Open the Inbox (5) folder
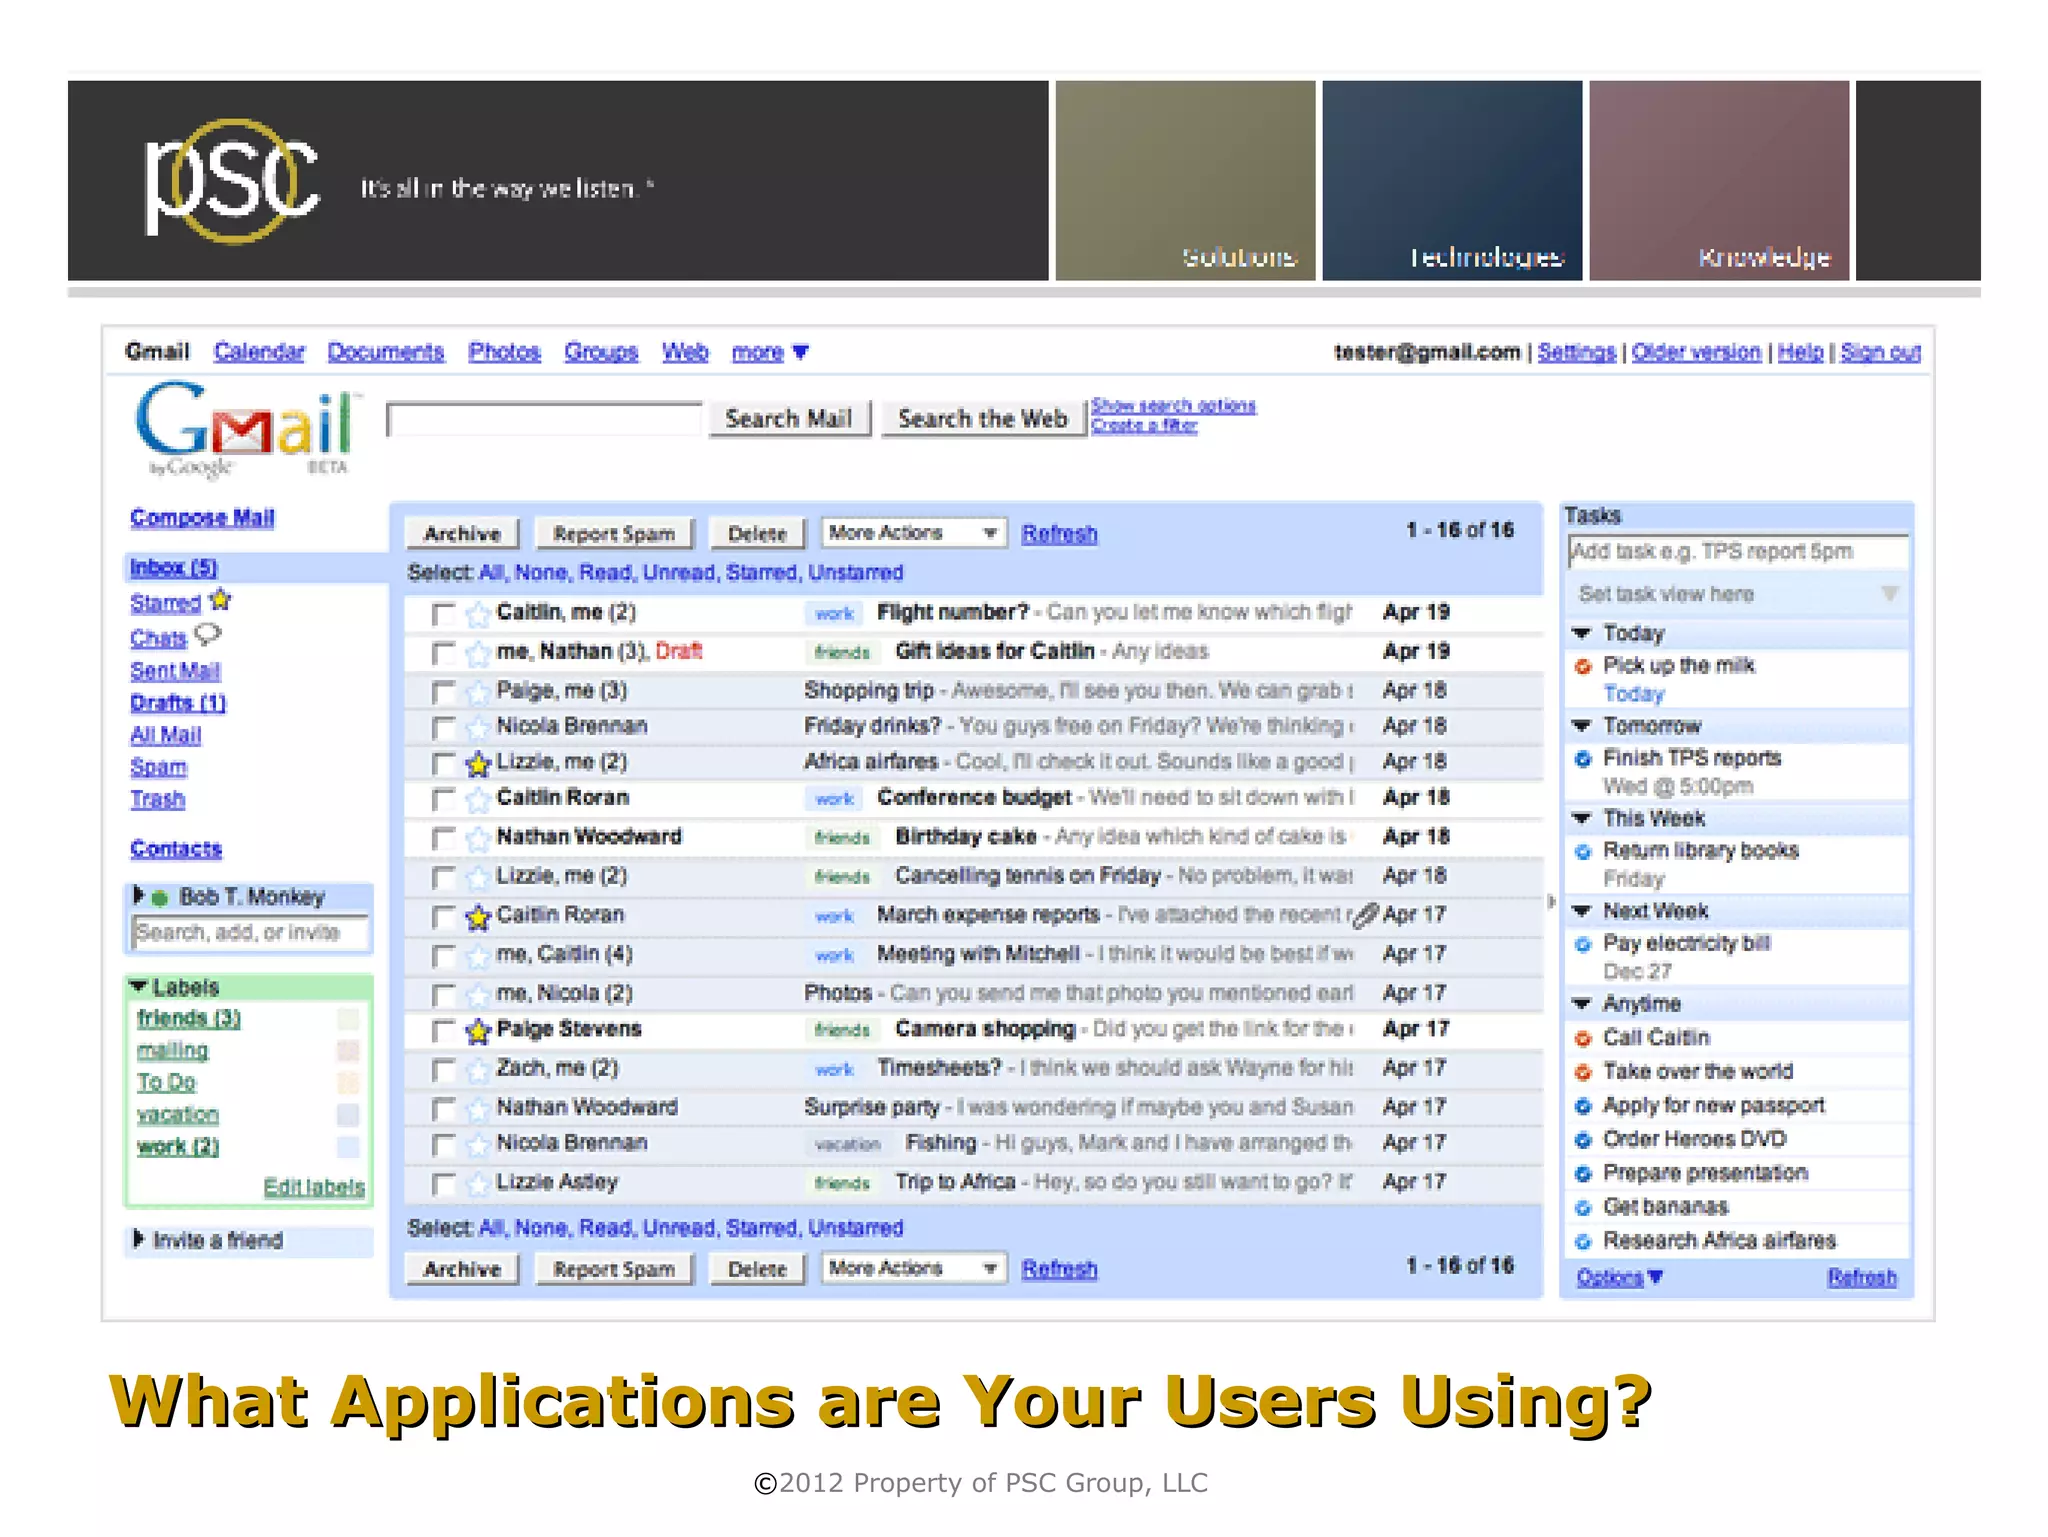2048x1537 pixels. [174, 567]
